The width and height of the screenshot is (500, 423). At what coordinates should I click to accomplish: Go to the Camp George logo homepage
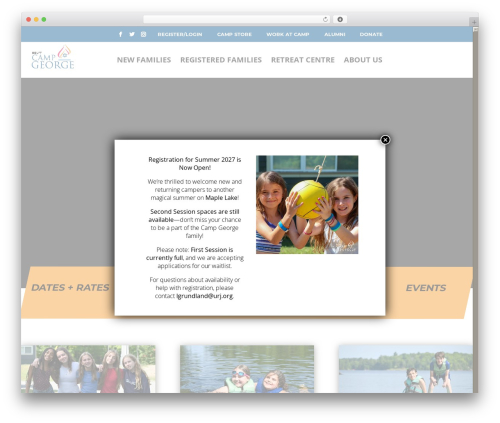pyautogui.click(x=53, y=57)
